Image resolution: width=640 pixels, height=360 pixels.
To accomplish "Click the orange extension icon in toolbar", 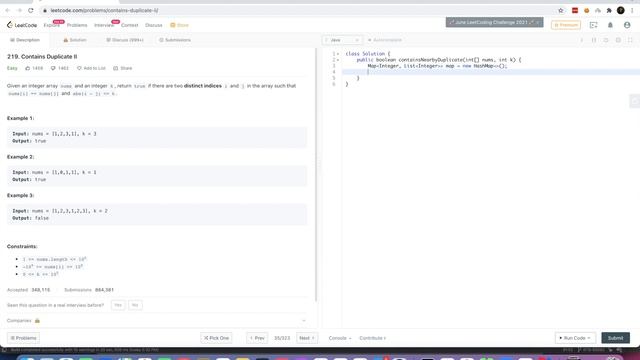I will pyautogui.click(x=586, y=10).
